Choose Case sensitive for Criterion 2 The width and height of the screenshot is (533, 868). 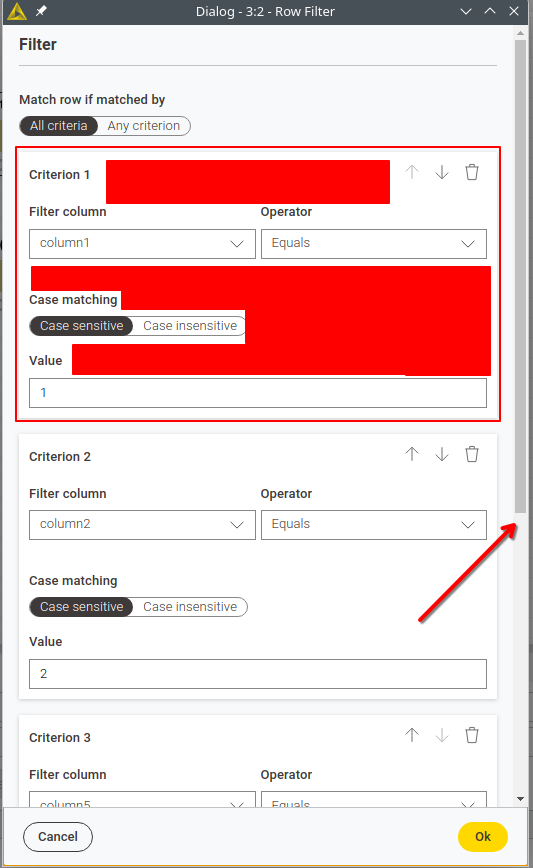(81, 607)
